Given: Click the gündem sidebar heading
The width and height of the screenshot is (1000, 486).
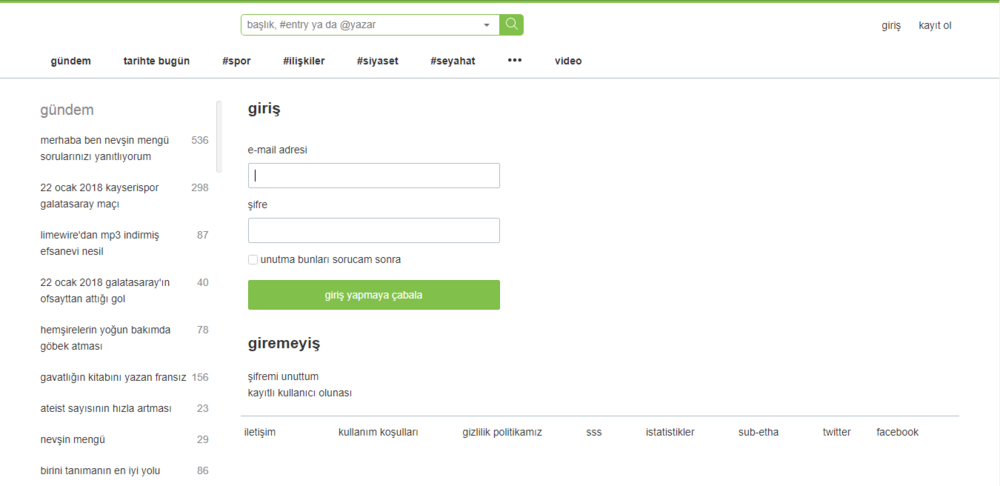Looking at the screenshot, I should (67, 110).
